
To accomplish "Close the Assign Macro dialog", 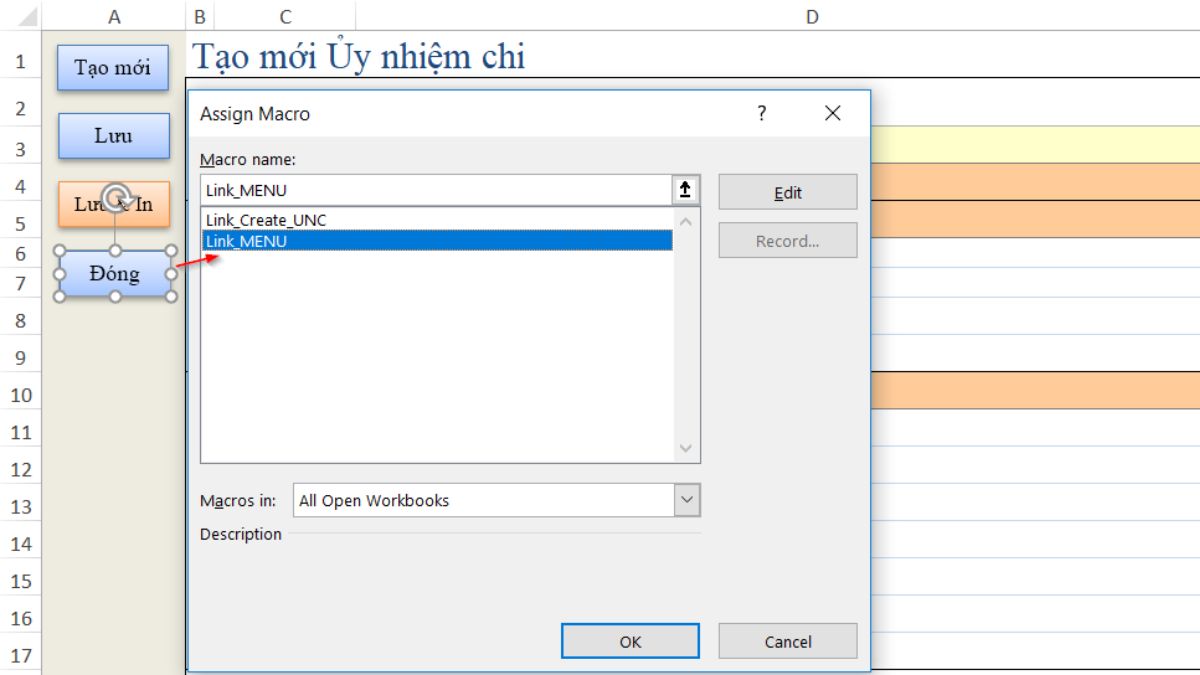I will 832,114.
